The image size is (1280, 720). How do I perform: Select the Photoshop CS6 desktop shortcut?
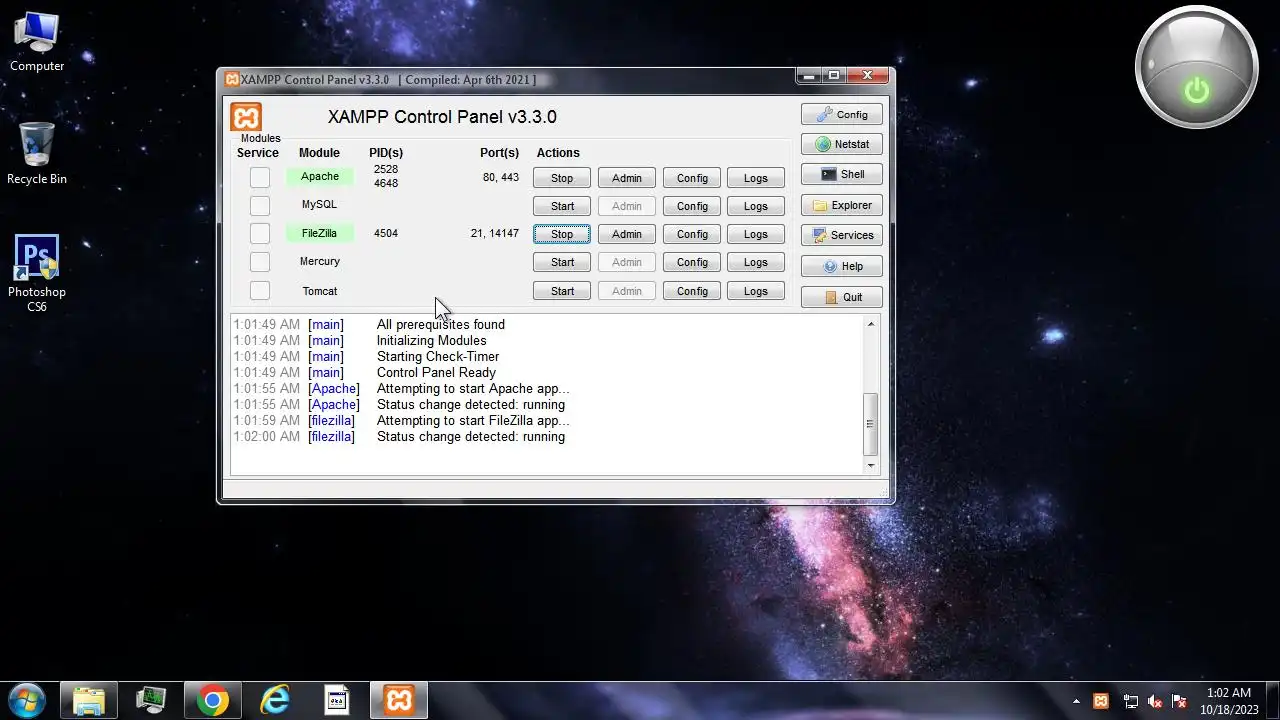pos(37,273)
